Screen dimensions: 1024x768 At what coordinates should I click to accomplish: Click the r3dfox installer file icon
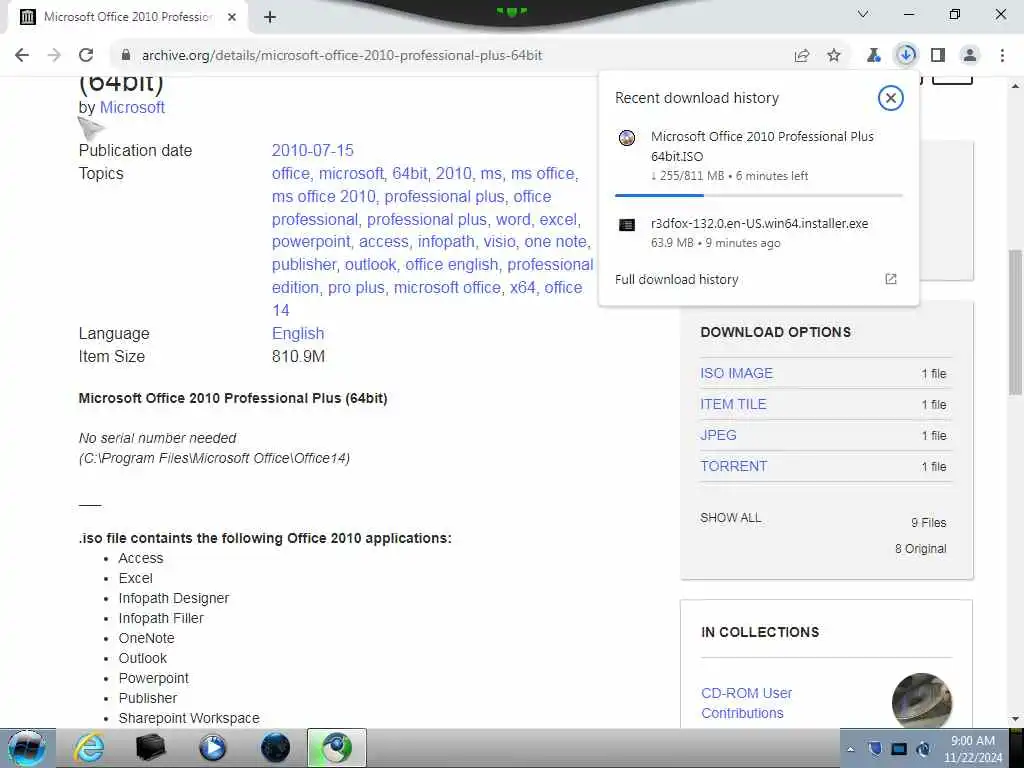point(627,225)
